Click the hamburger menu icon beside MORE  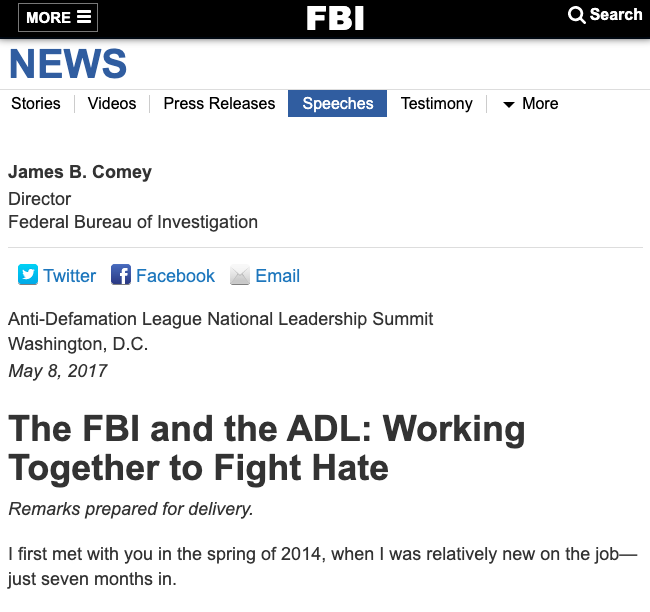[x=84, y=17]
